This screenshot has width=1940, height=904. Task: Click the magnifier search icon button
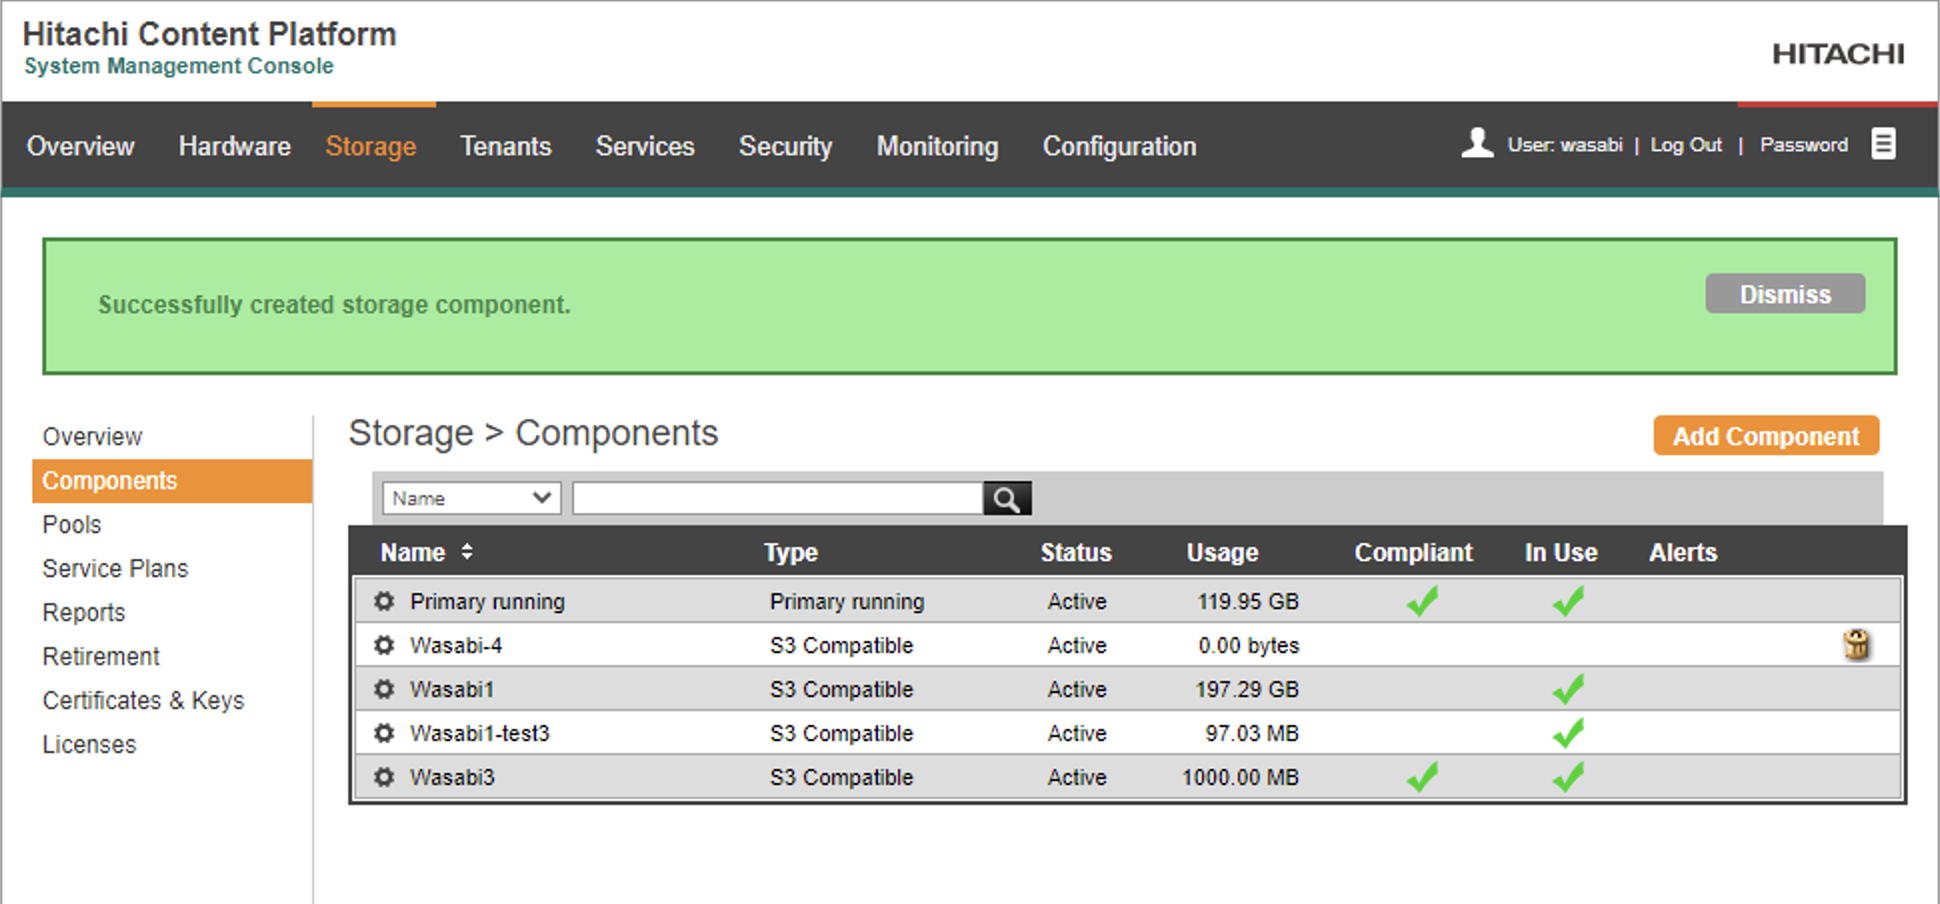tap(1007, 499)
